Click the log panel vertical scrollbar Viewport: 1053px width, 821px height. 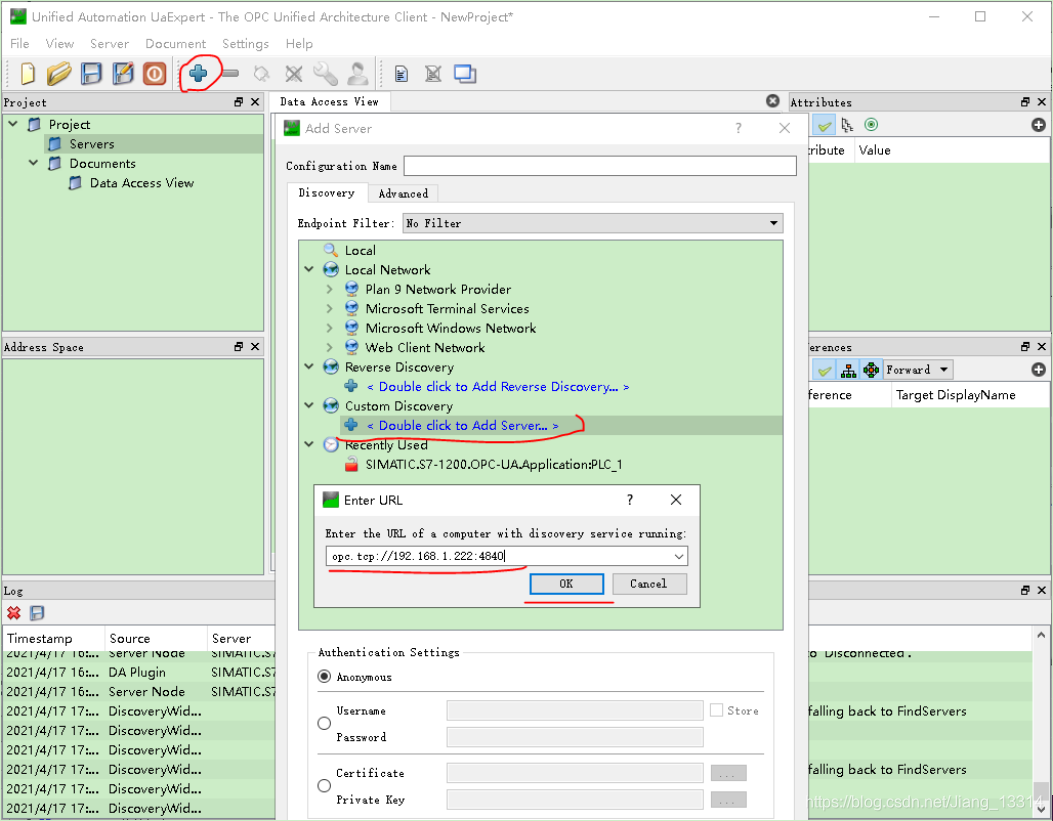click(1040, 722)
